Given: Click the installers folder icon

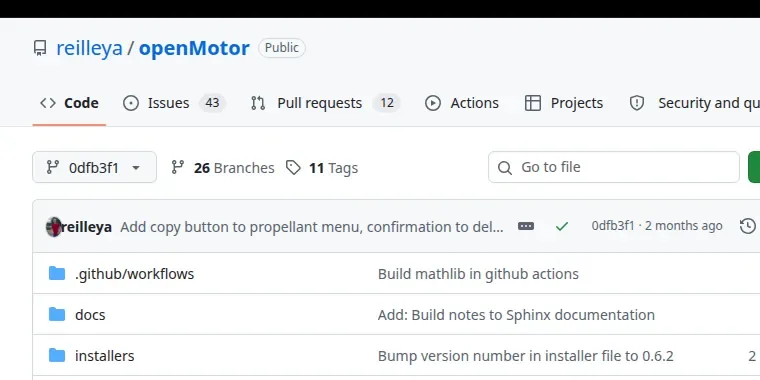Looking at the screenshot, I should [x=57, y=356].
